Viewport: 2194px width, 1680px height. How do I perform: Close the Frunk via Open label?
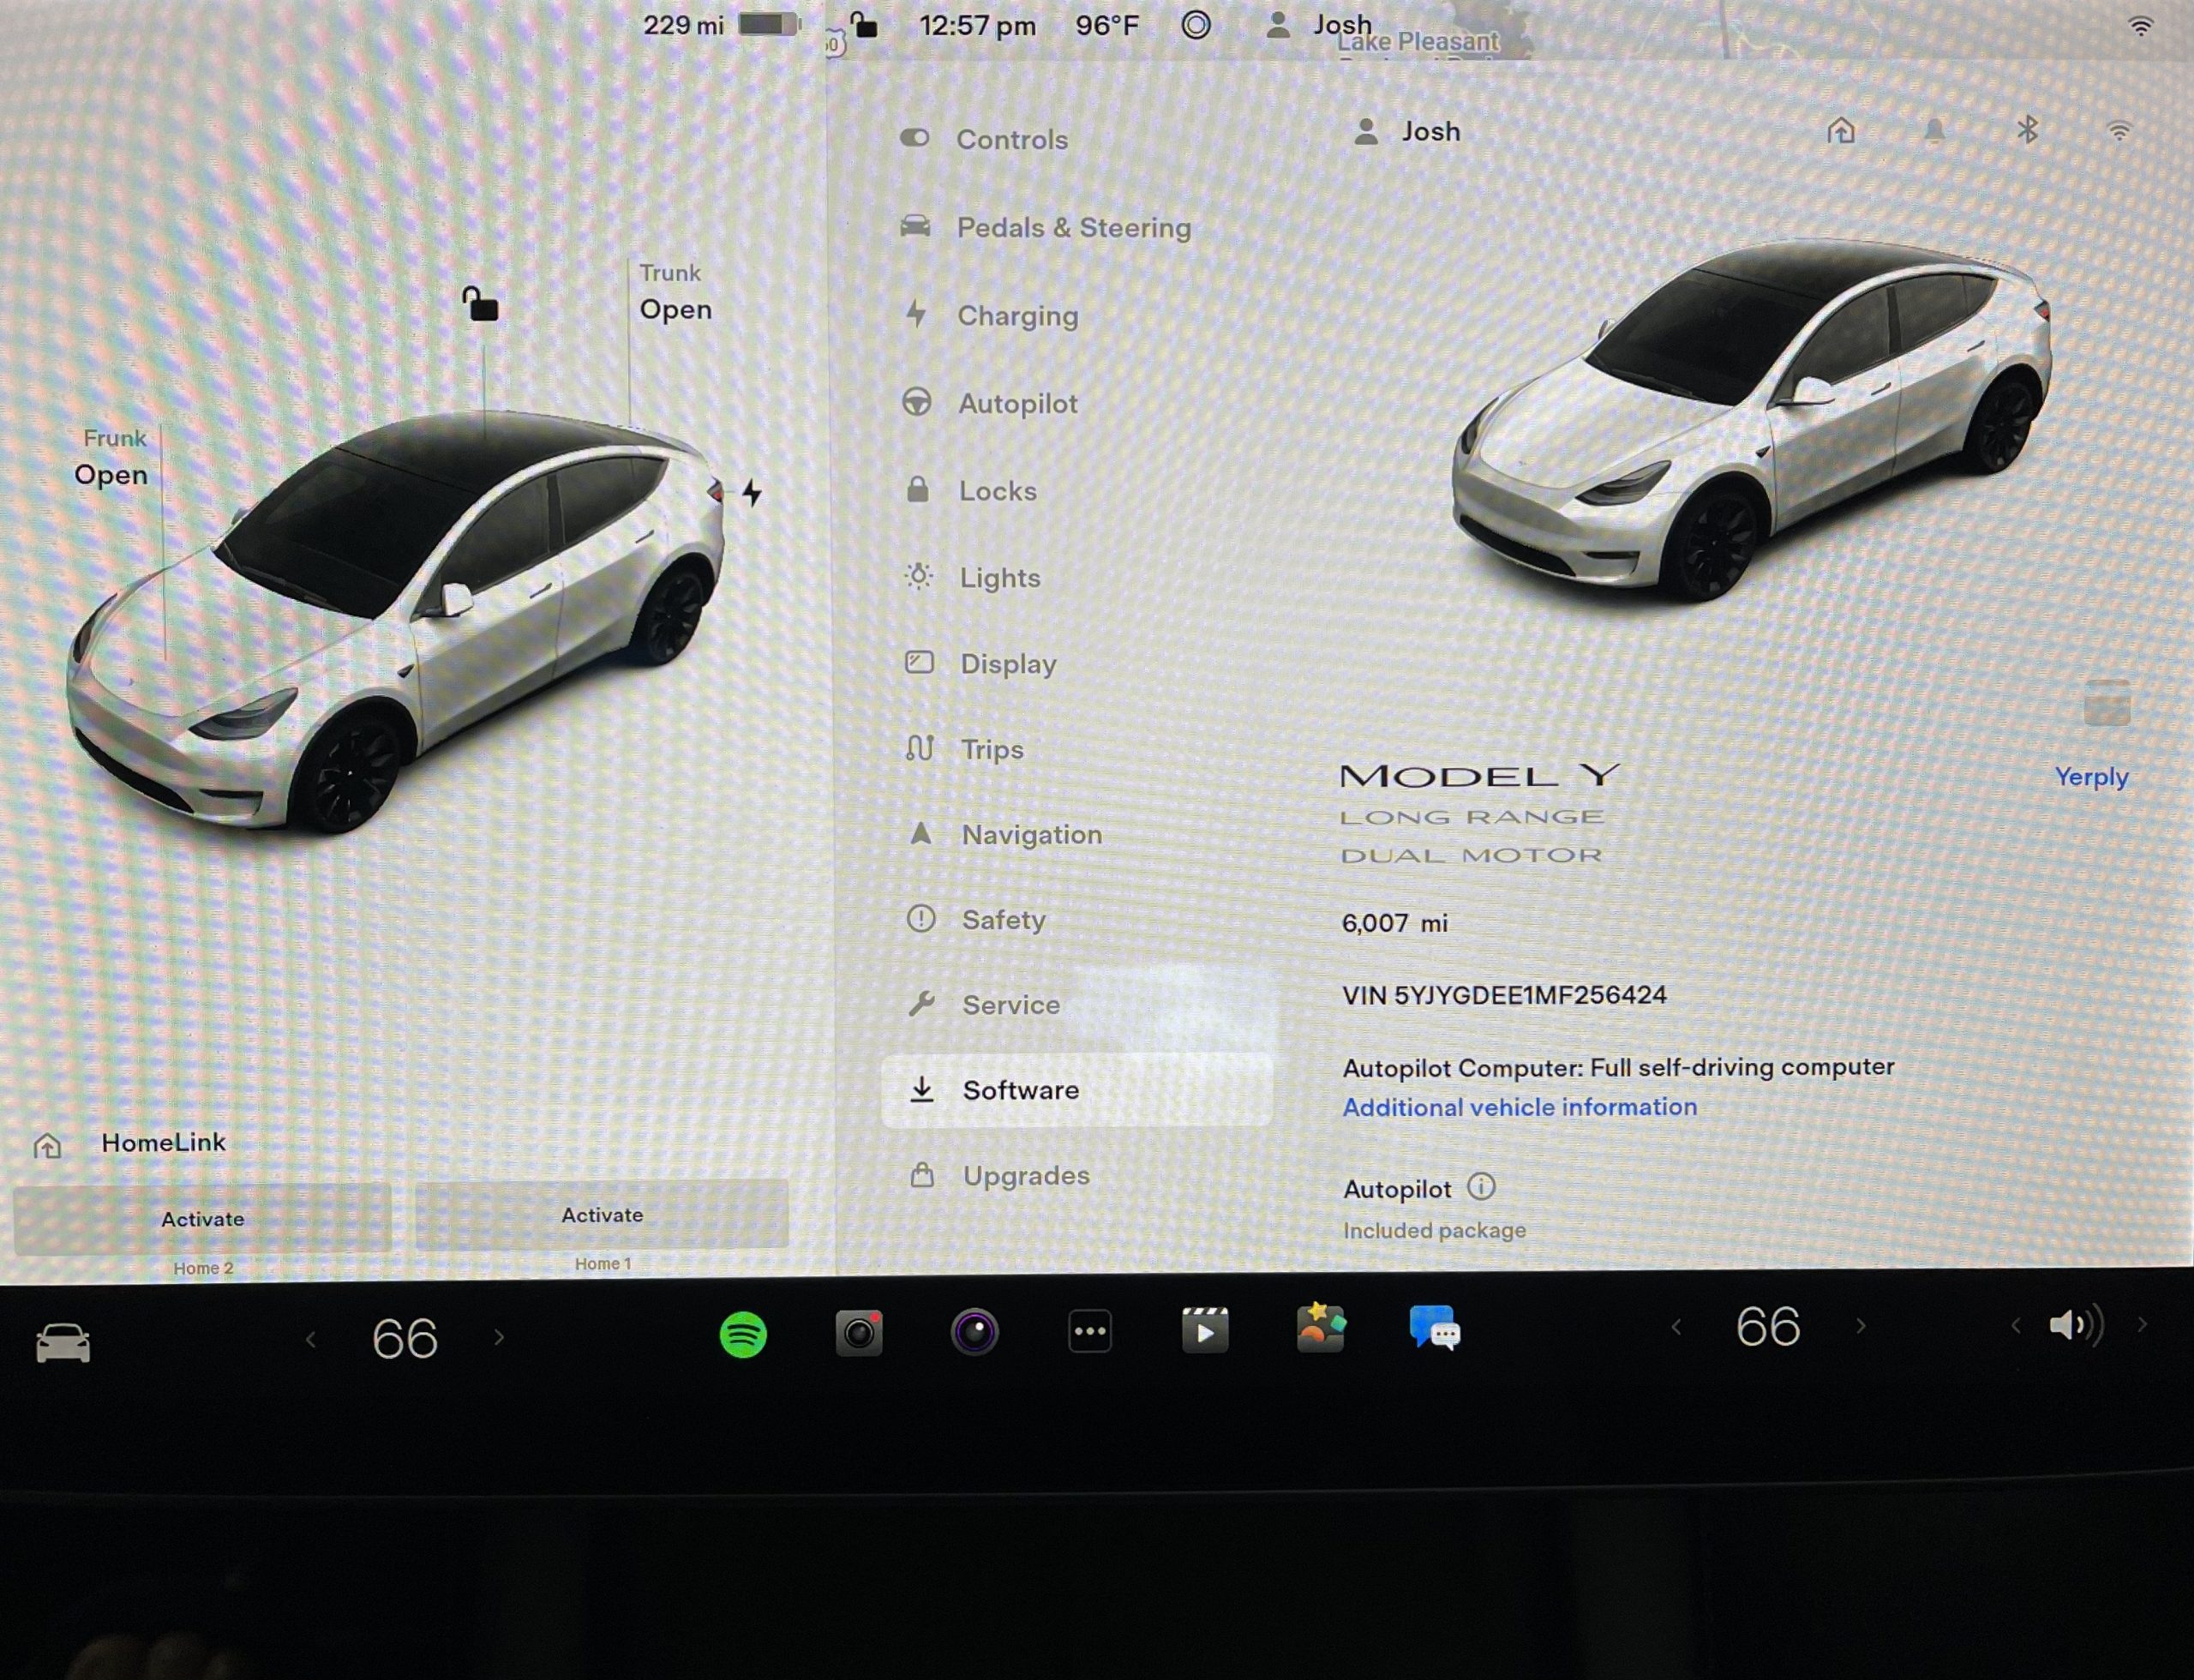[x=111, y=475]
